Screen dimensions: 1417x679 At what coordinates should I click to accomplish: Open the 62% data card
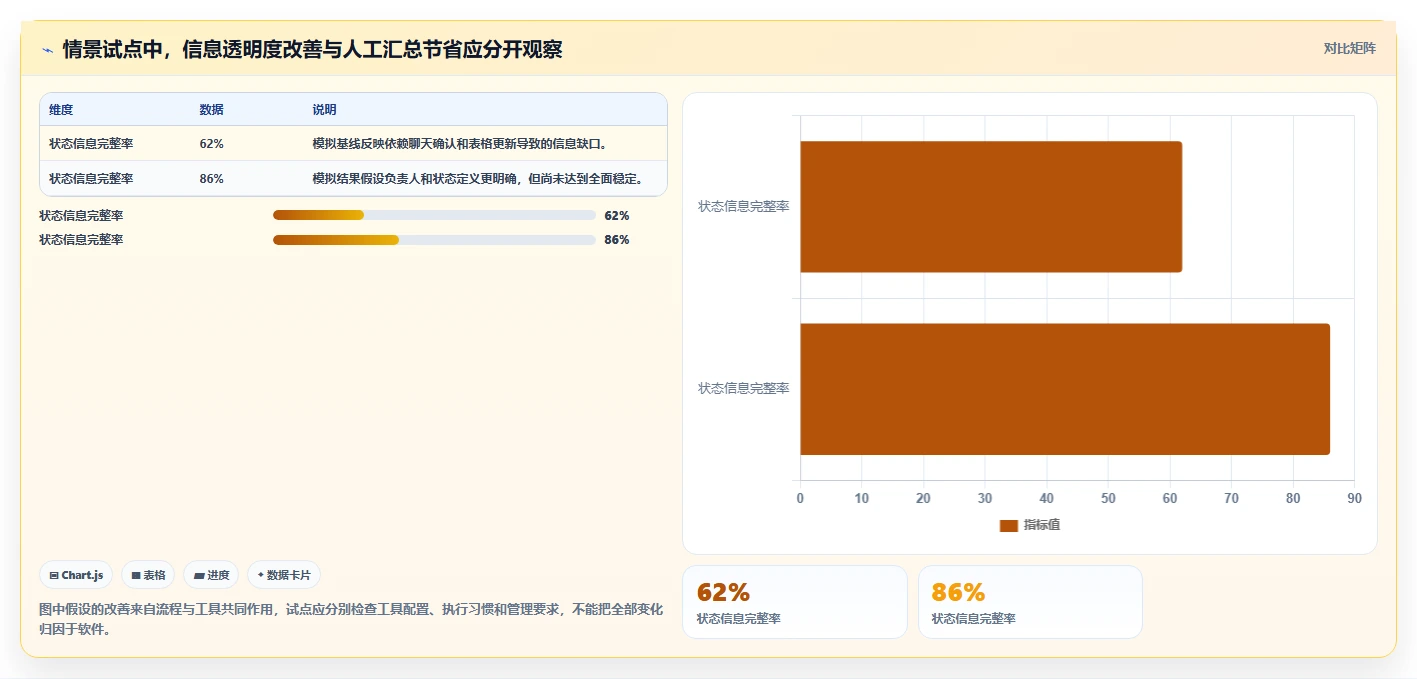[x=795, y=602]
